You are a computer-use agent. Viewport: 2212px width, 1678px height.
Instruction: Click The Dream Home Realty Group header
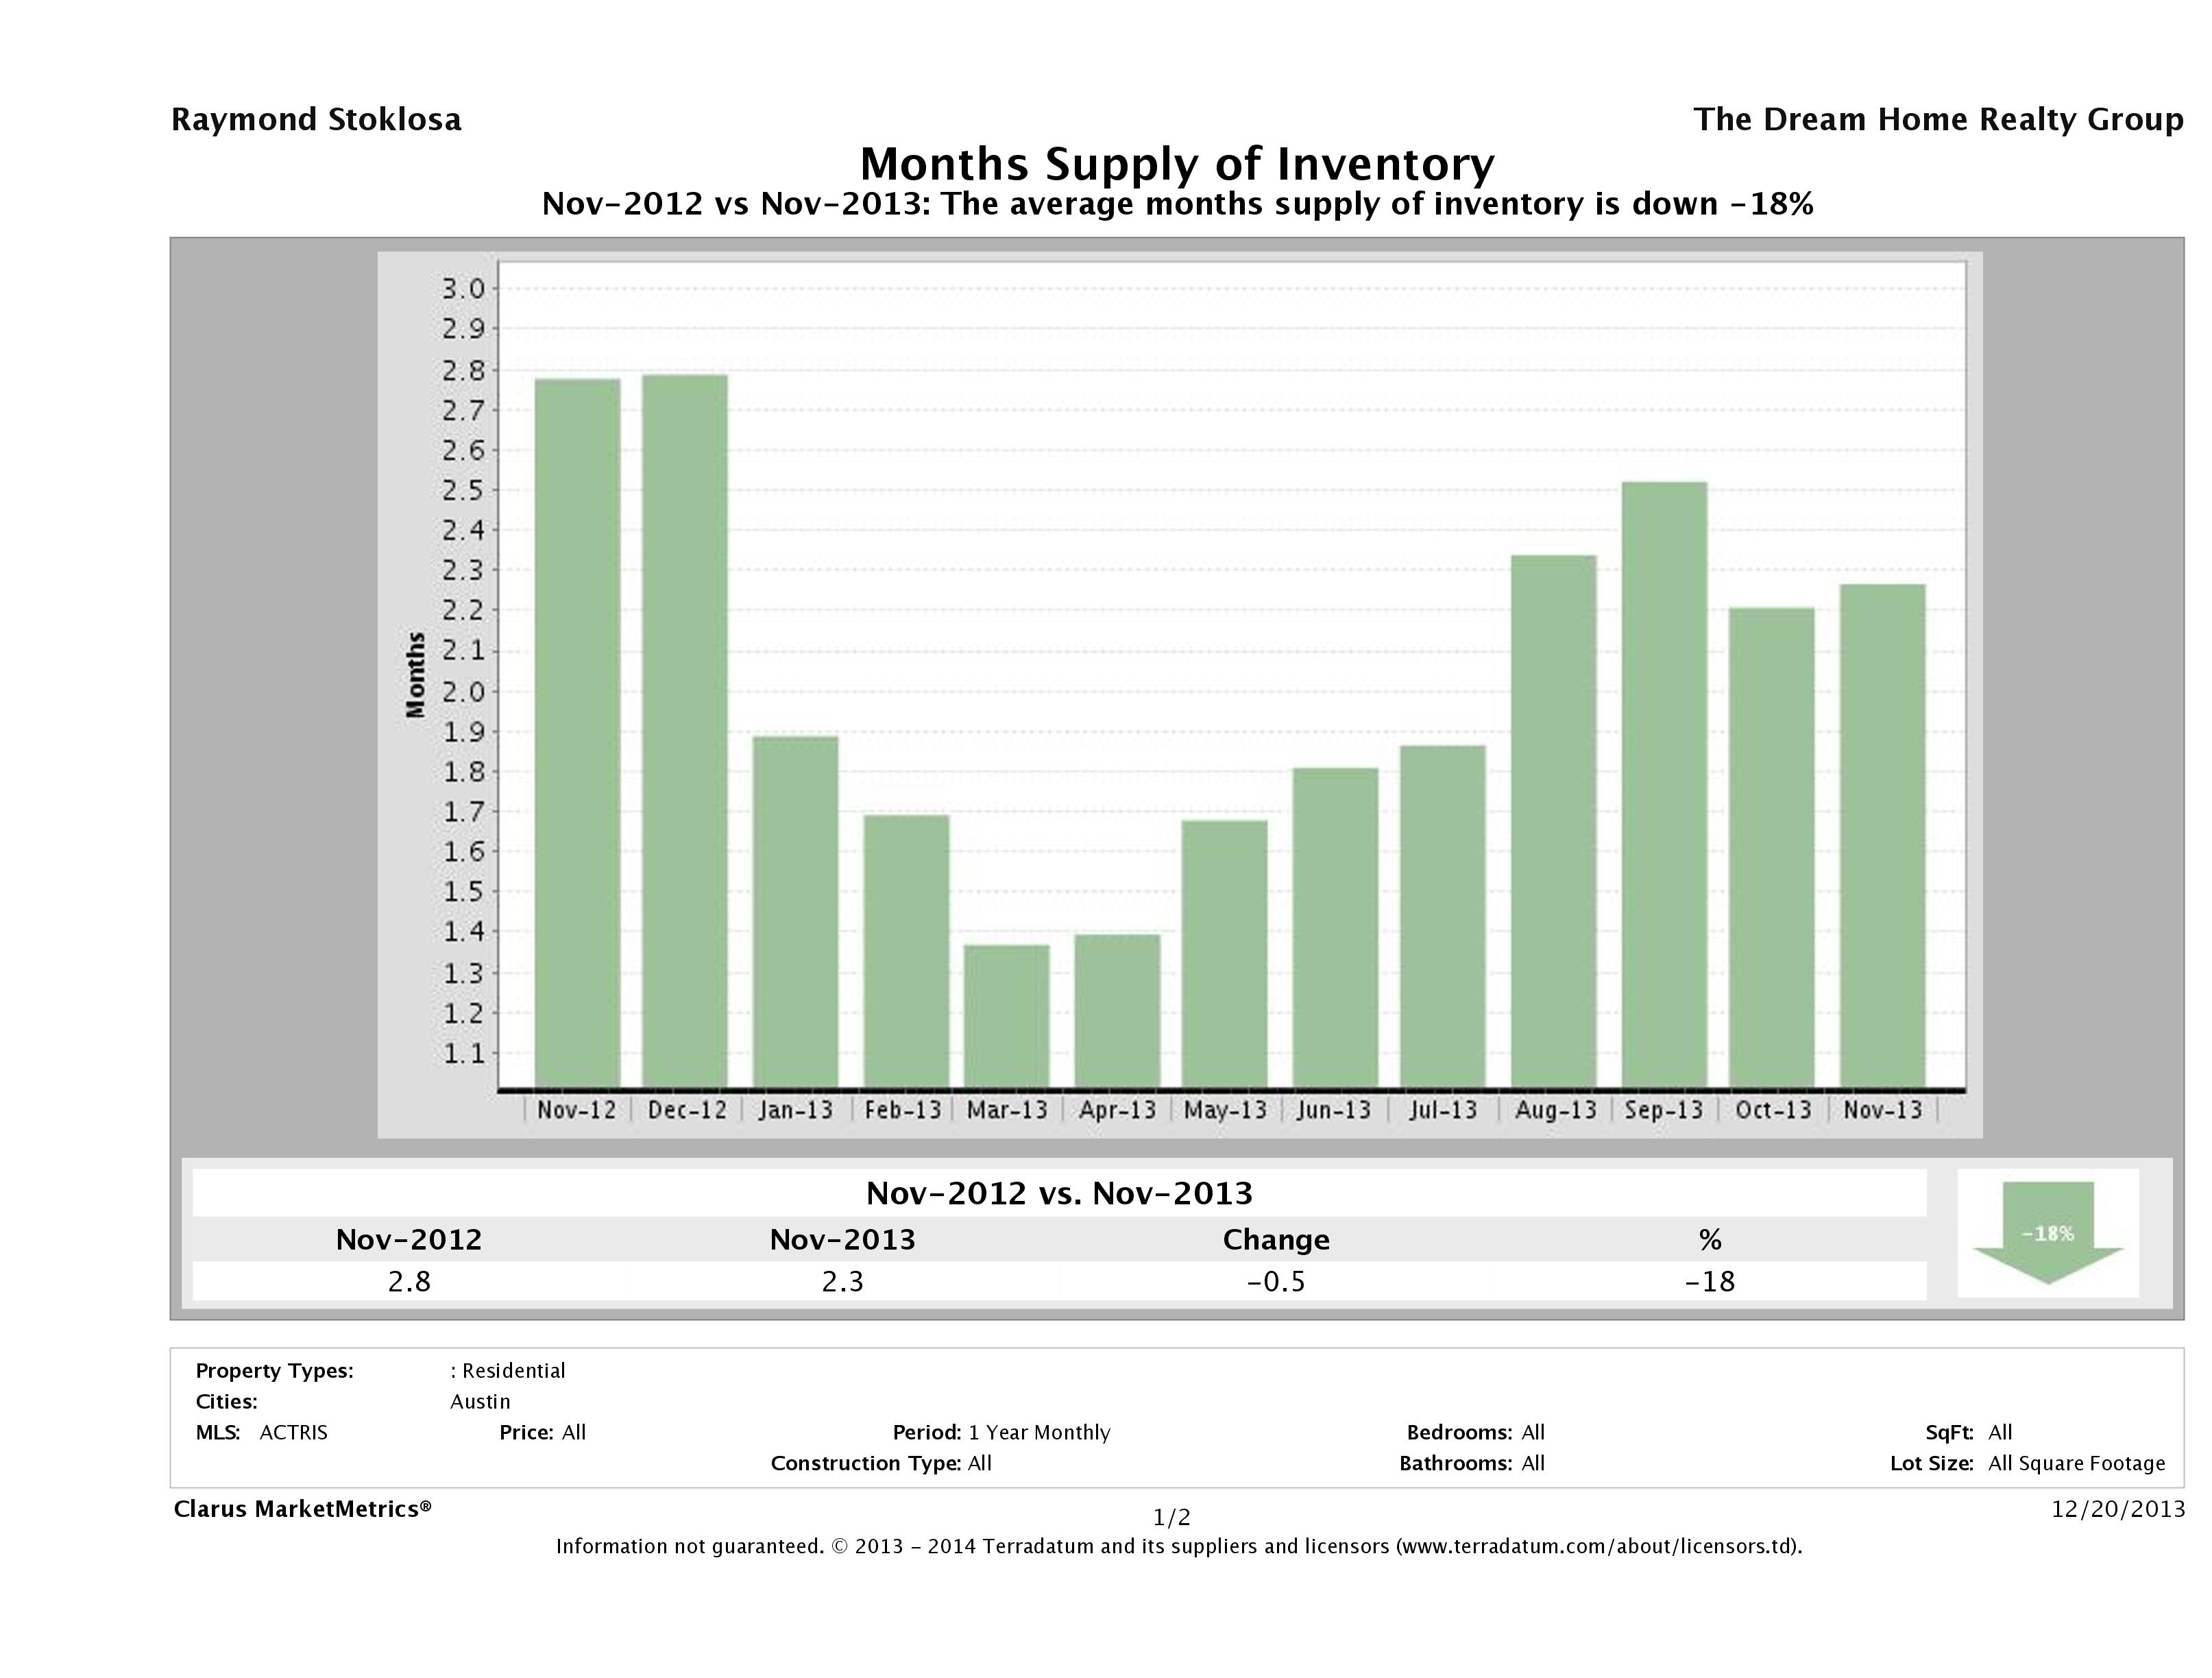1938,119
